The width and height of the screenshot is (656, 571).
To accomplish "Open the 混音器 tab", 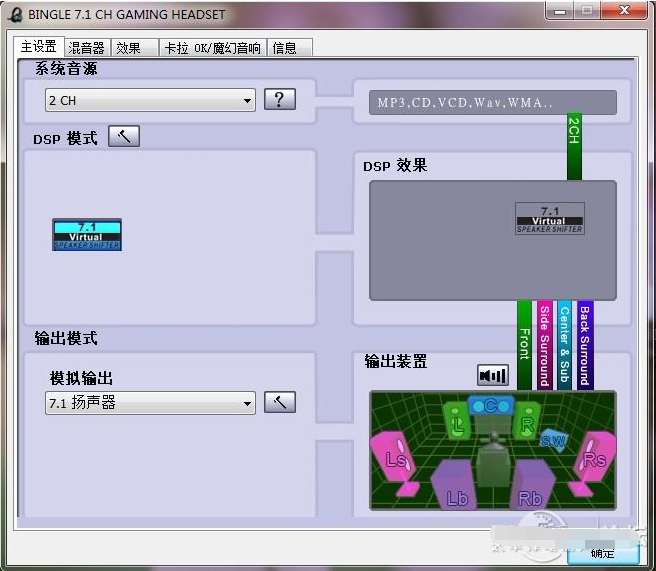I will (87, 48).
